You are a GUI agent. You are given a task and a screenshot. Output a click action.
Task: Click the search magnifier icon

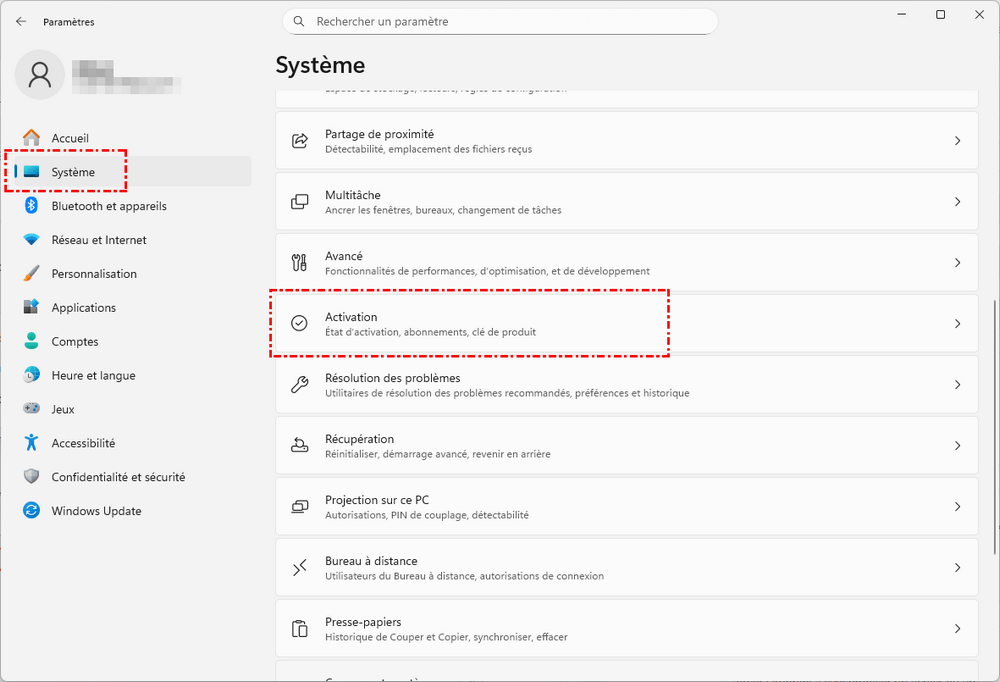[x=299, y=21]
